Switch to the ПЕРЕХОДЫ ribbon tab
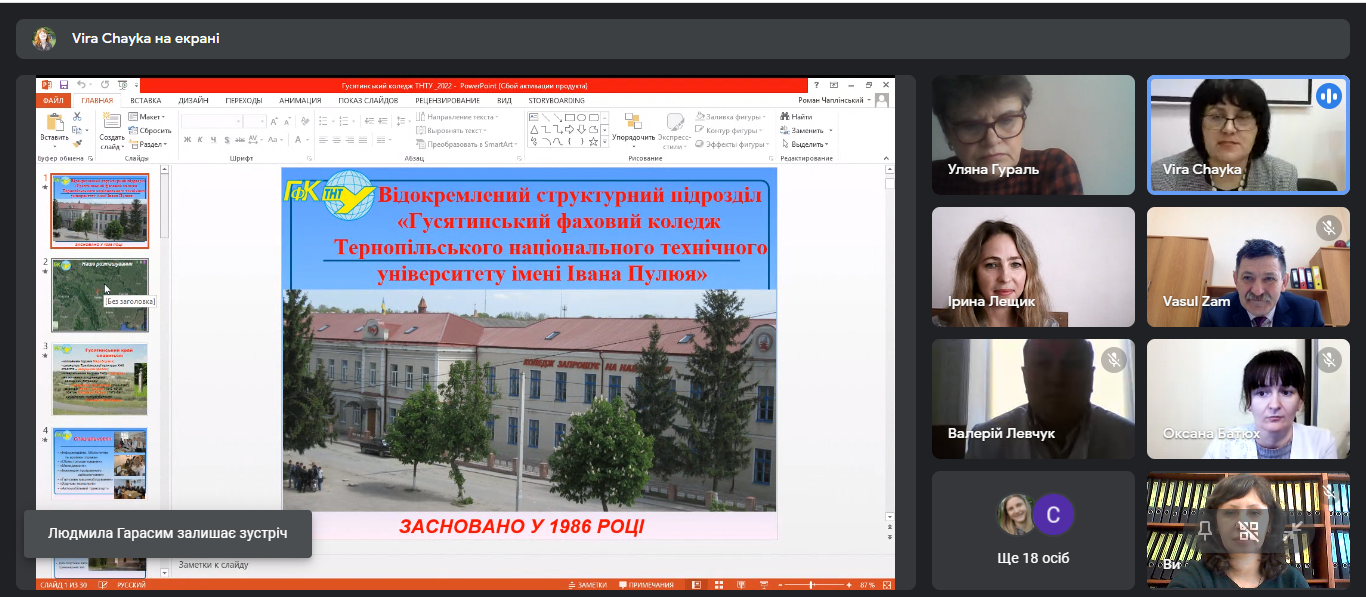 pos(244,100)
